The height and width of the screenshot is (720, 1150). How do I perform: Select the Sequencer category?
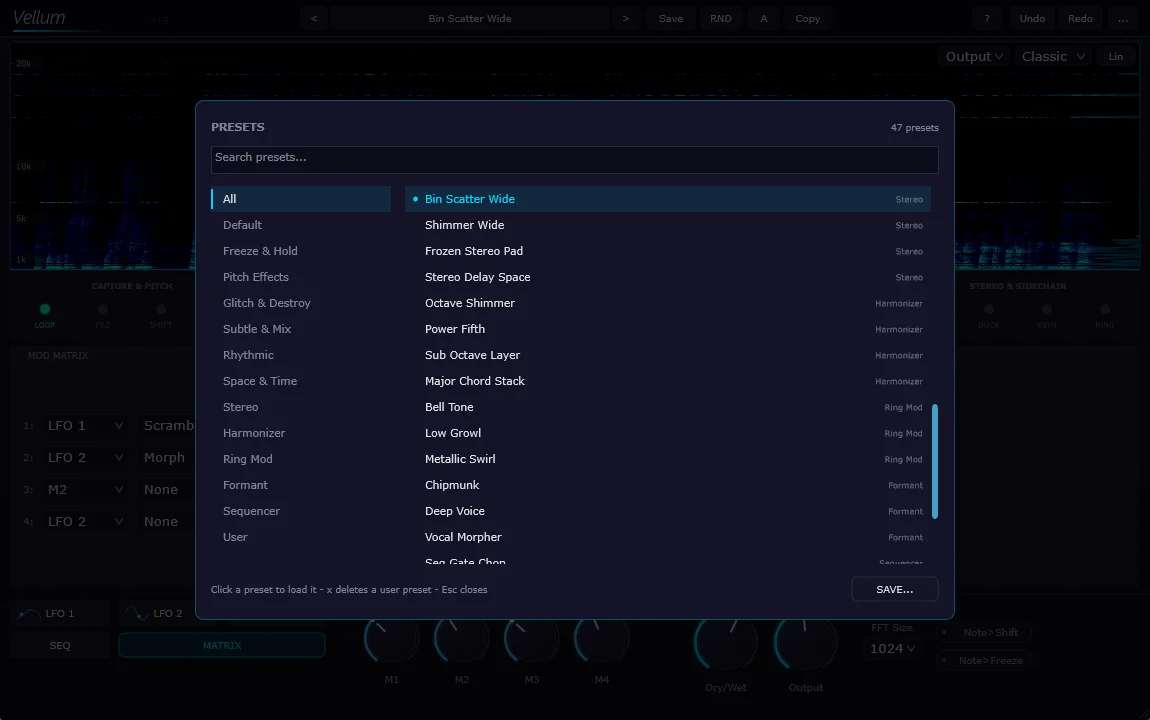point(301,511)
